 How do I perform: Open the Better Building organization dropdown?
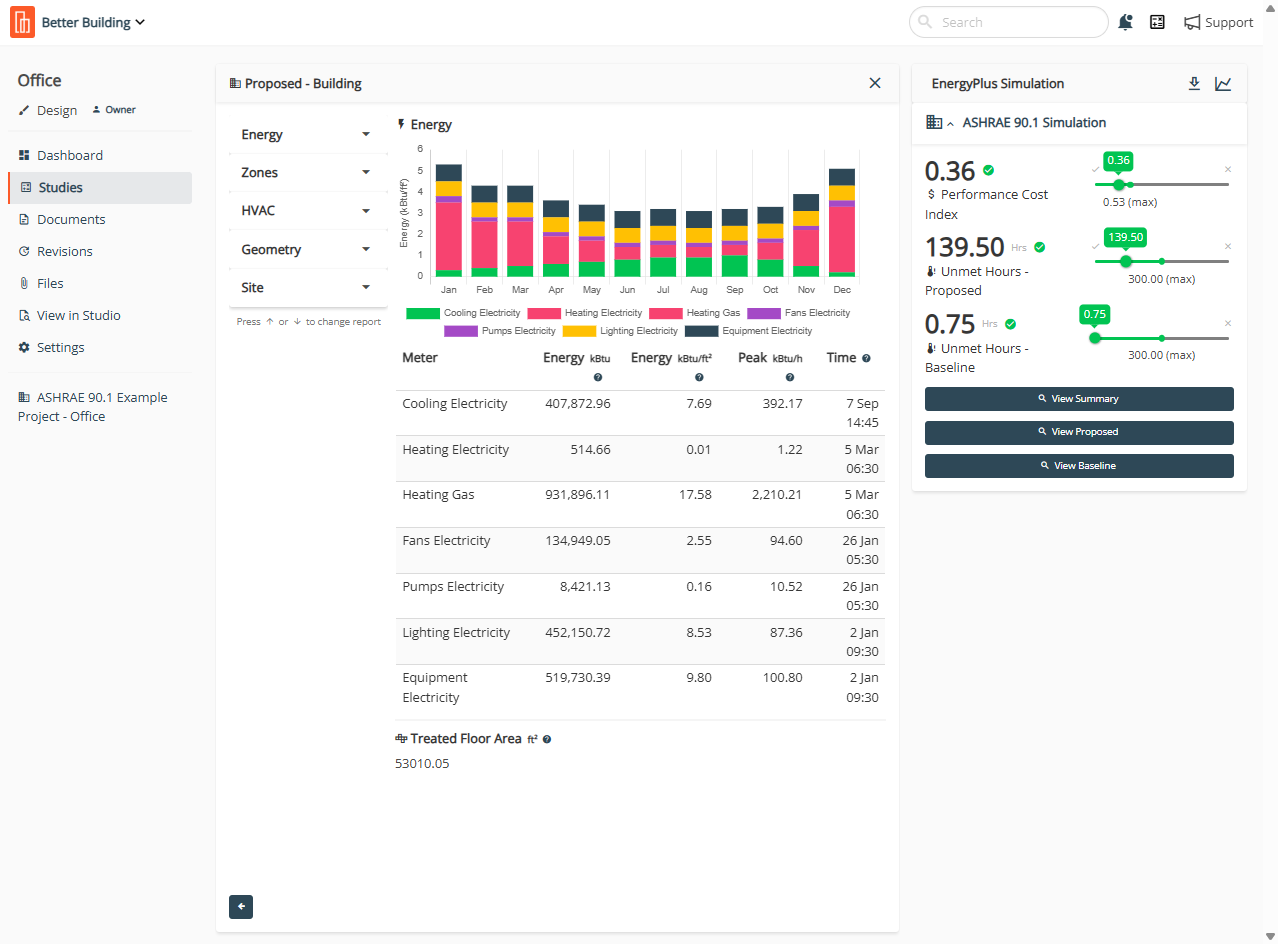coord(94,22)
